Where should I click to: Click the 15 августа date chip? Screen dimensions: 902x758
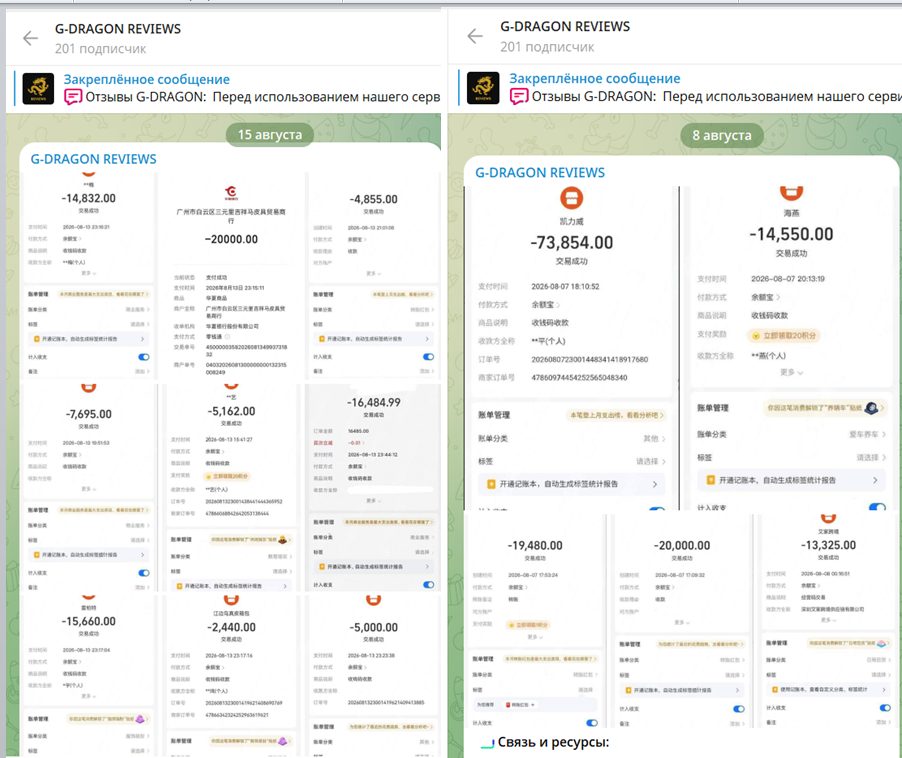270,135
